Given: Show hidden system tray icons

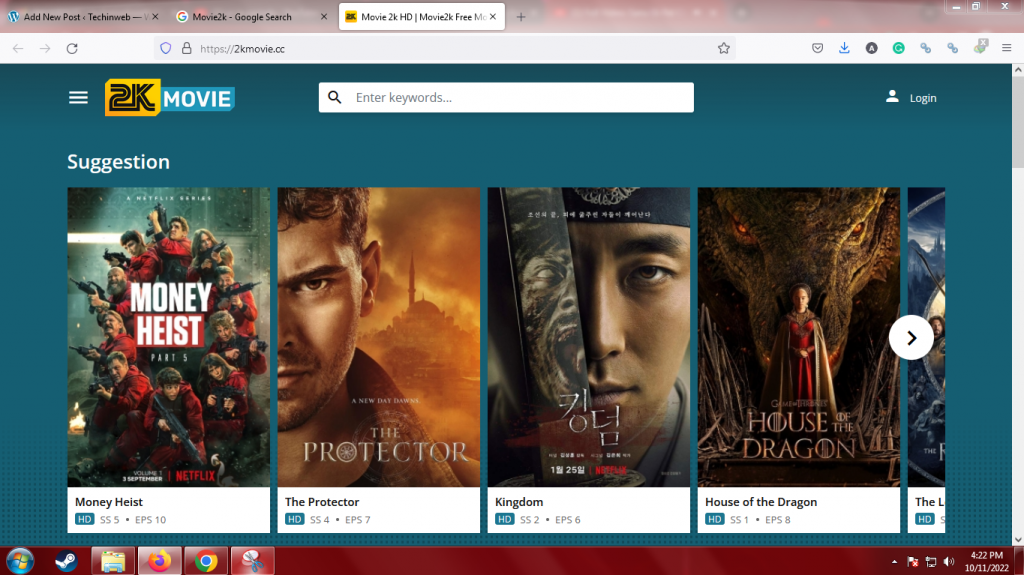Looking at the screenshot, I should 894,562.
